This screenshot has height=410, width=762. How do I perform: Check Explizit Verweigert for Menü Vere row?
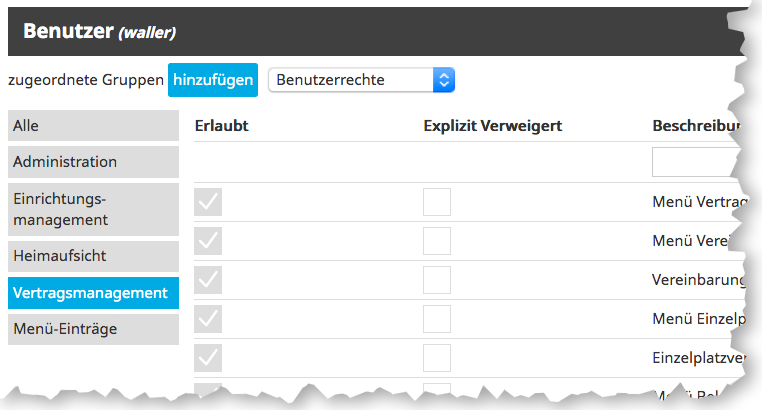coord(437,241)
